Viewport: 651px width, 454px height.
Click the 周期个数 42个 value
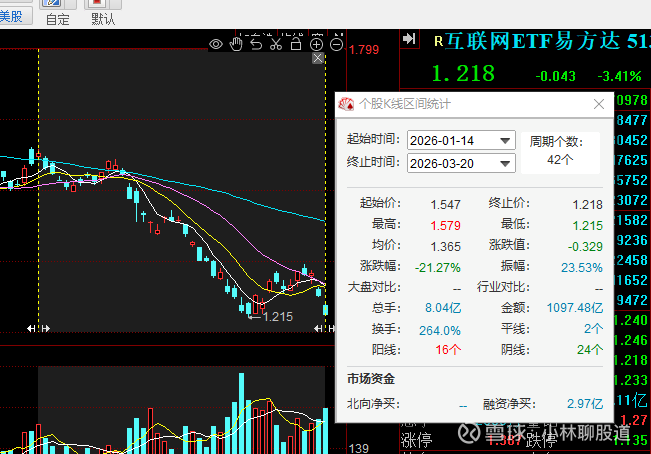click(x=560, y=159)
